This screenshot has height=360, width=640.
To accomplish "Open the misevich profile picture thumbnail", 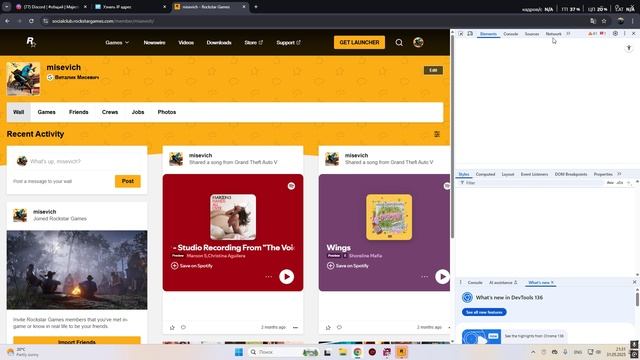I will click(23, 79).
